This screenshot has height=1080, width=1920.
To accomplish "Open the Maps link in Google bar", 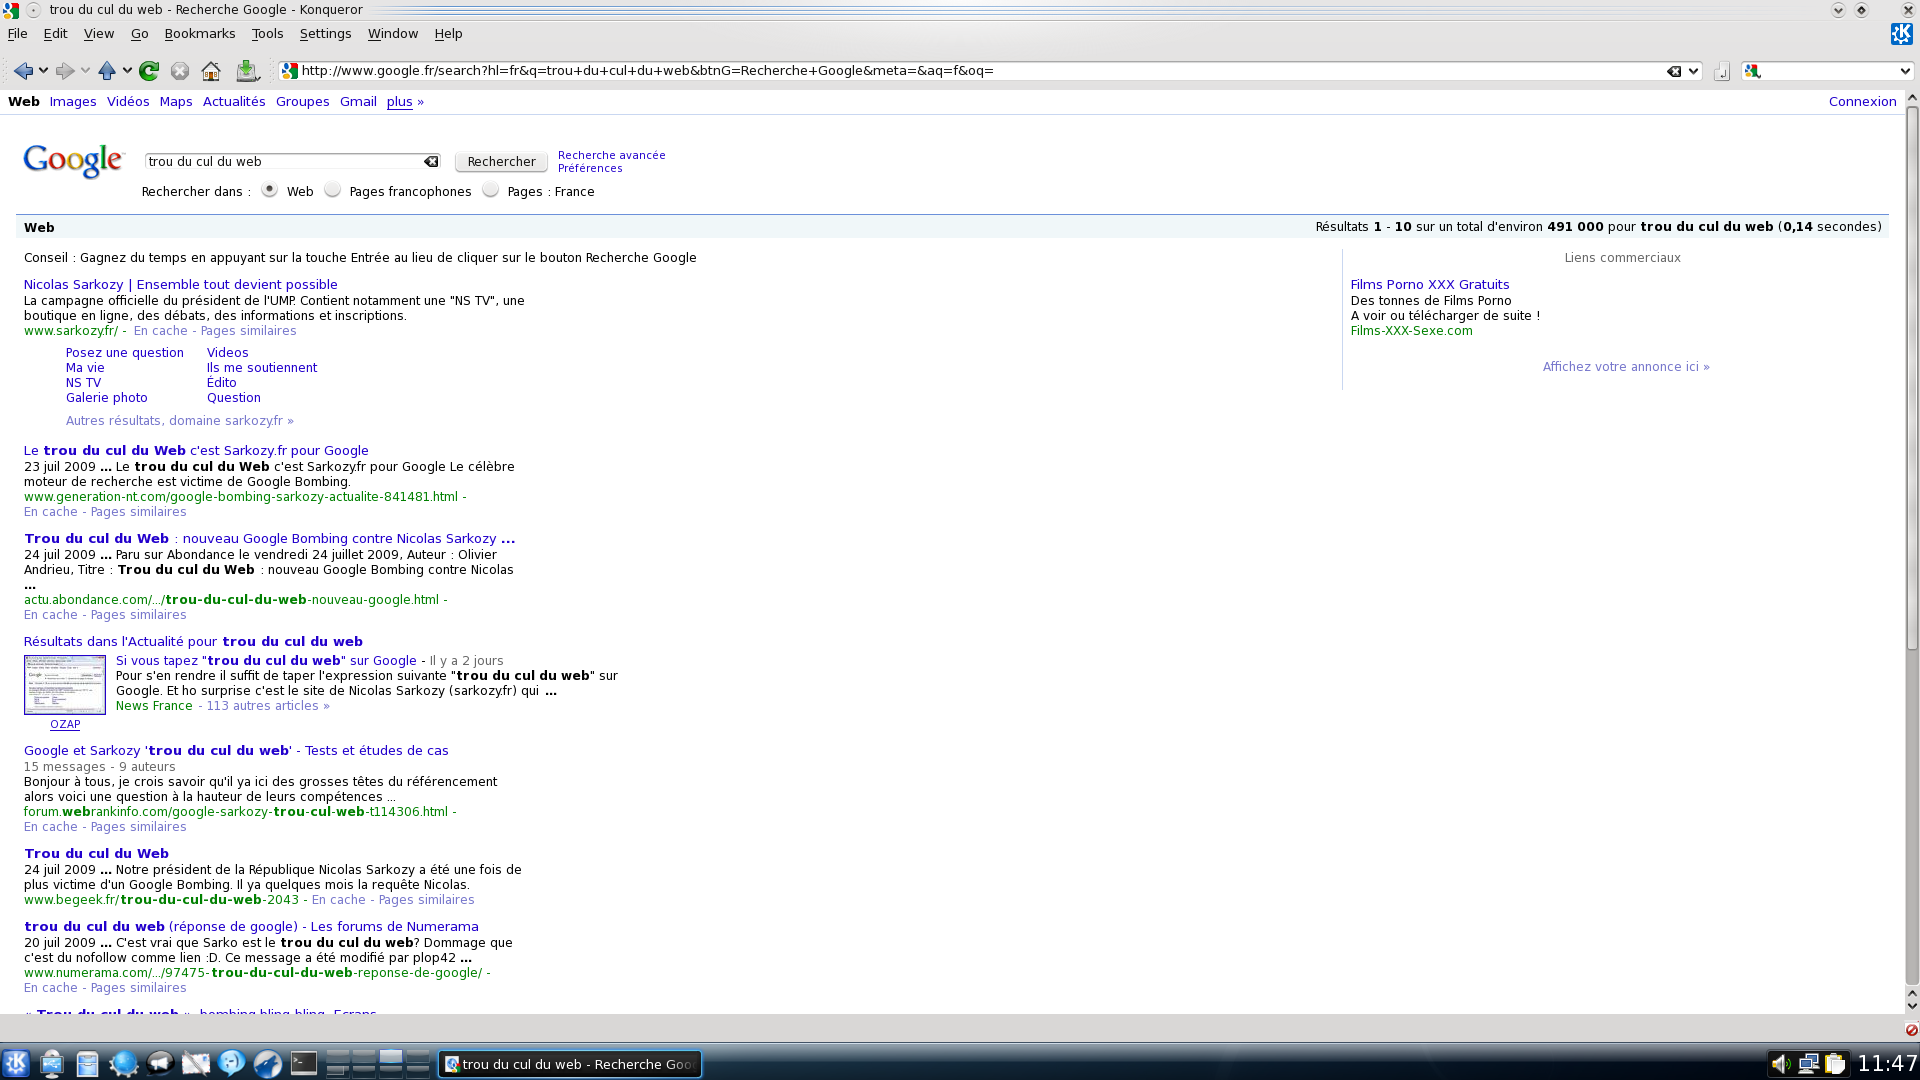I will pyautogui.click(x=176, y=102).
